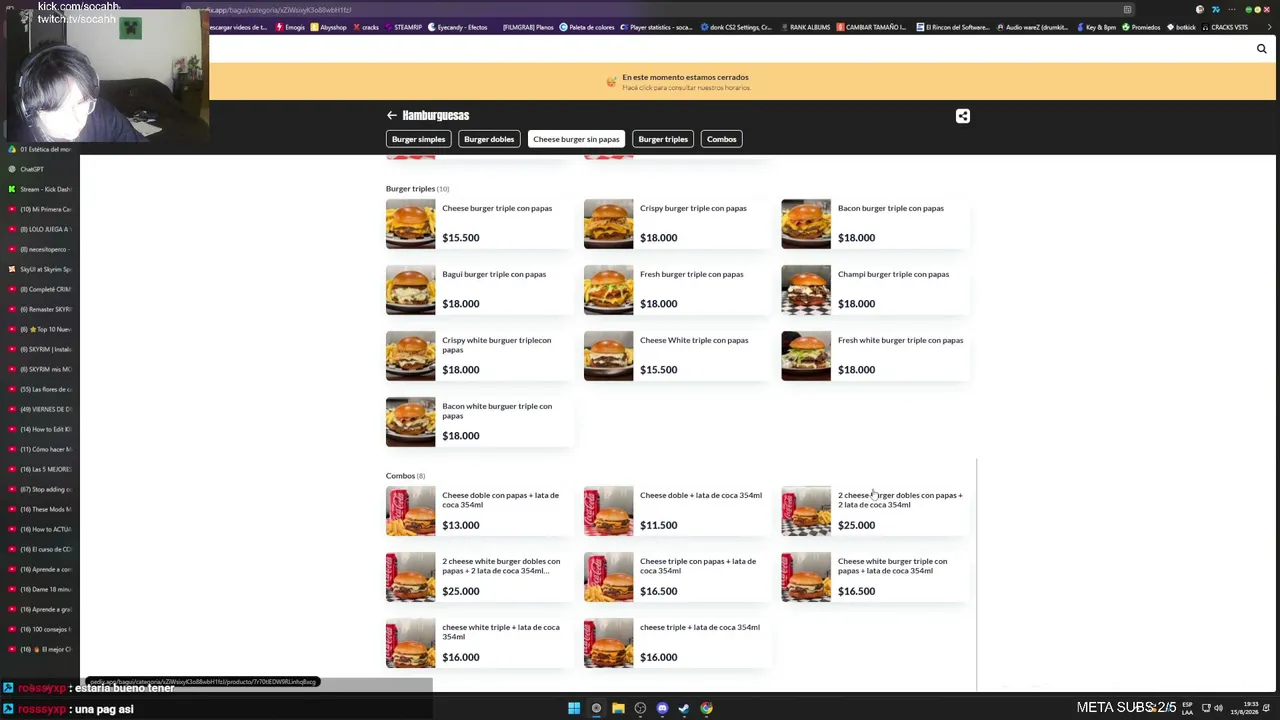Open Champi burger triple con papas item
The width and height of the screenshot is (1280, 720).
coord(875,289)
